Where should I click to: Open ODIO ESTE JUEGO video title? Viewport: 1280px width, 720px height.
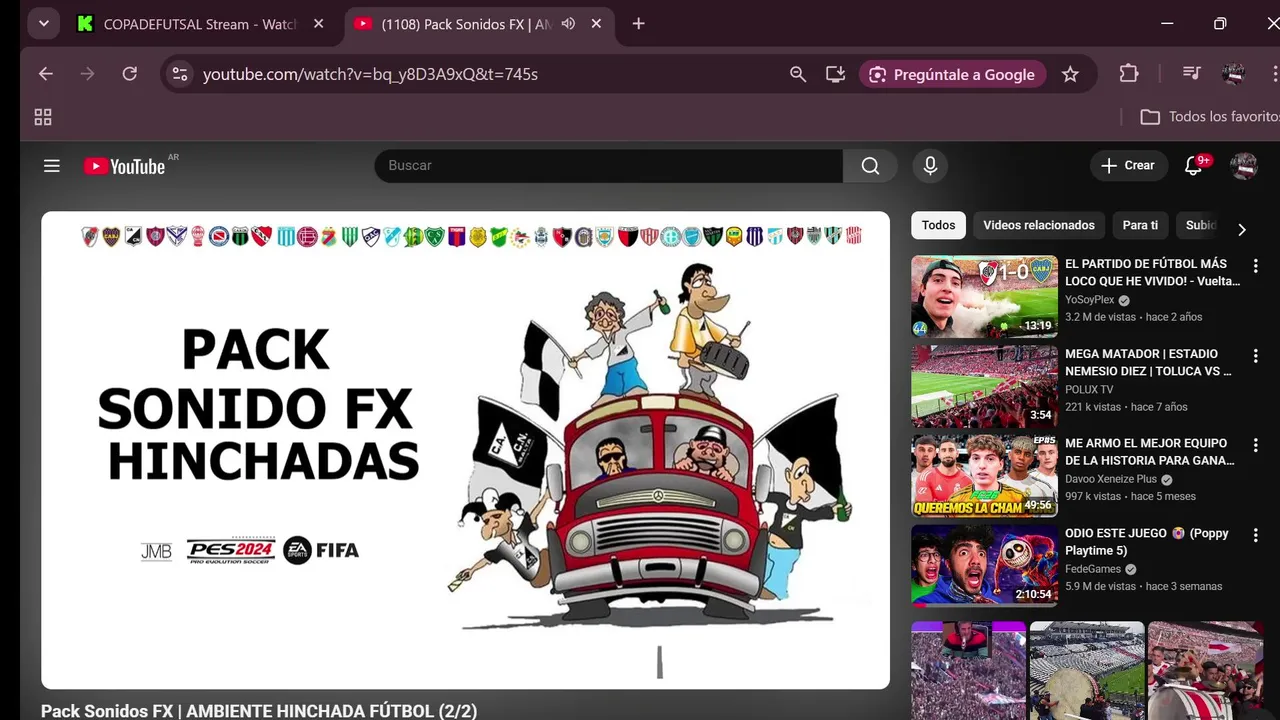click(1147, 542)
